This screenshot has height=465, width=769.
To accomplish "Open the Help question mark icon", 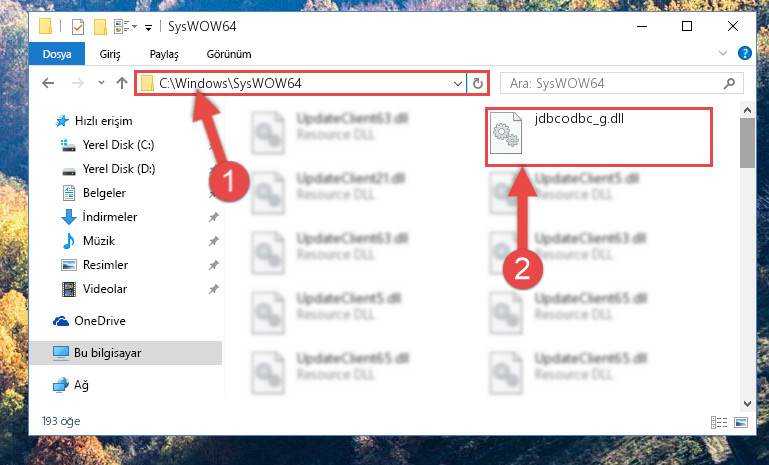I will pyautogui.click(x=744, y=53).
